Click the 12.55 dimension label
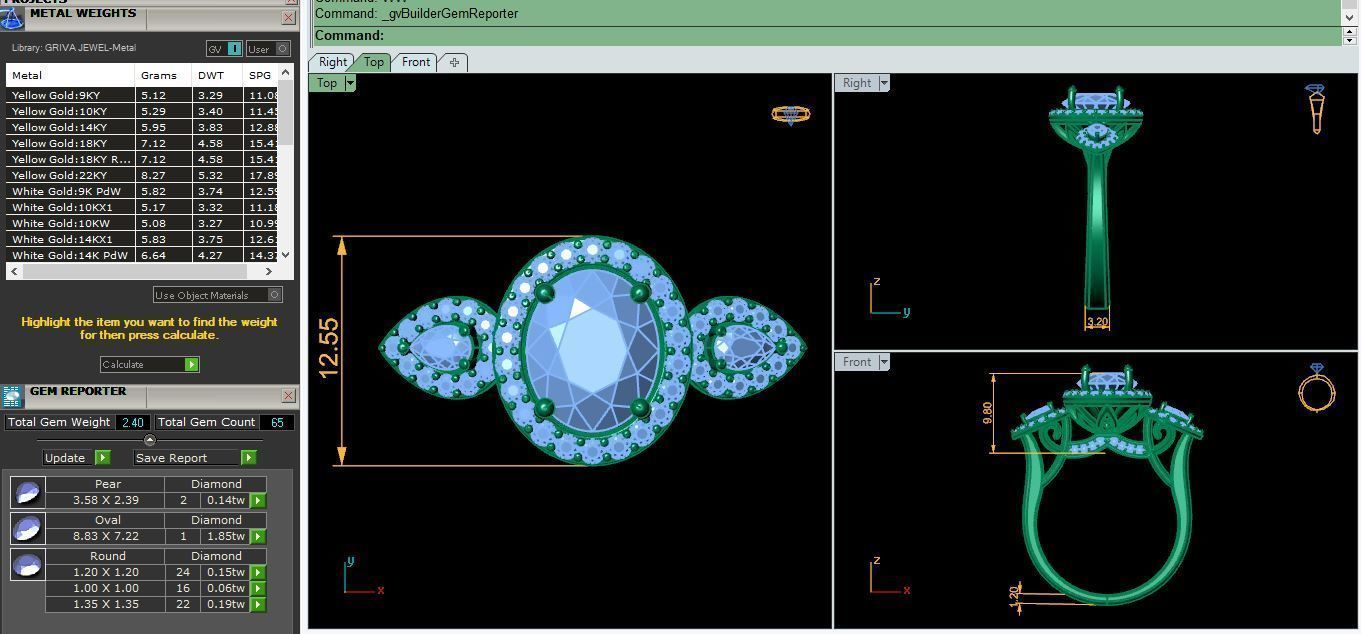The width and height of the screenshot is (1361, 634). pyautogui.click(x=328, y=348)
